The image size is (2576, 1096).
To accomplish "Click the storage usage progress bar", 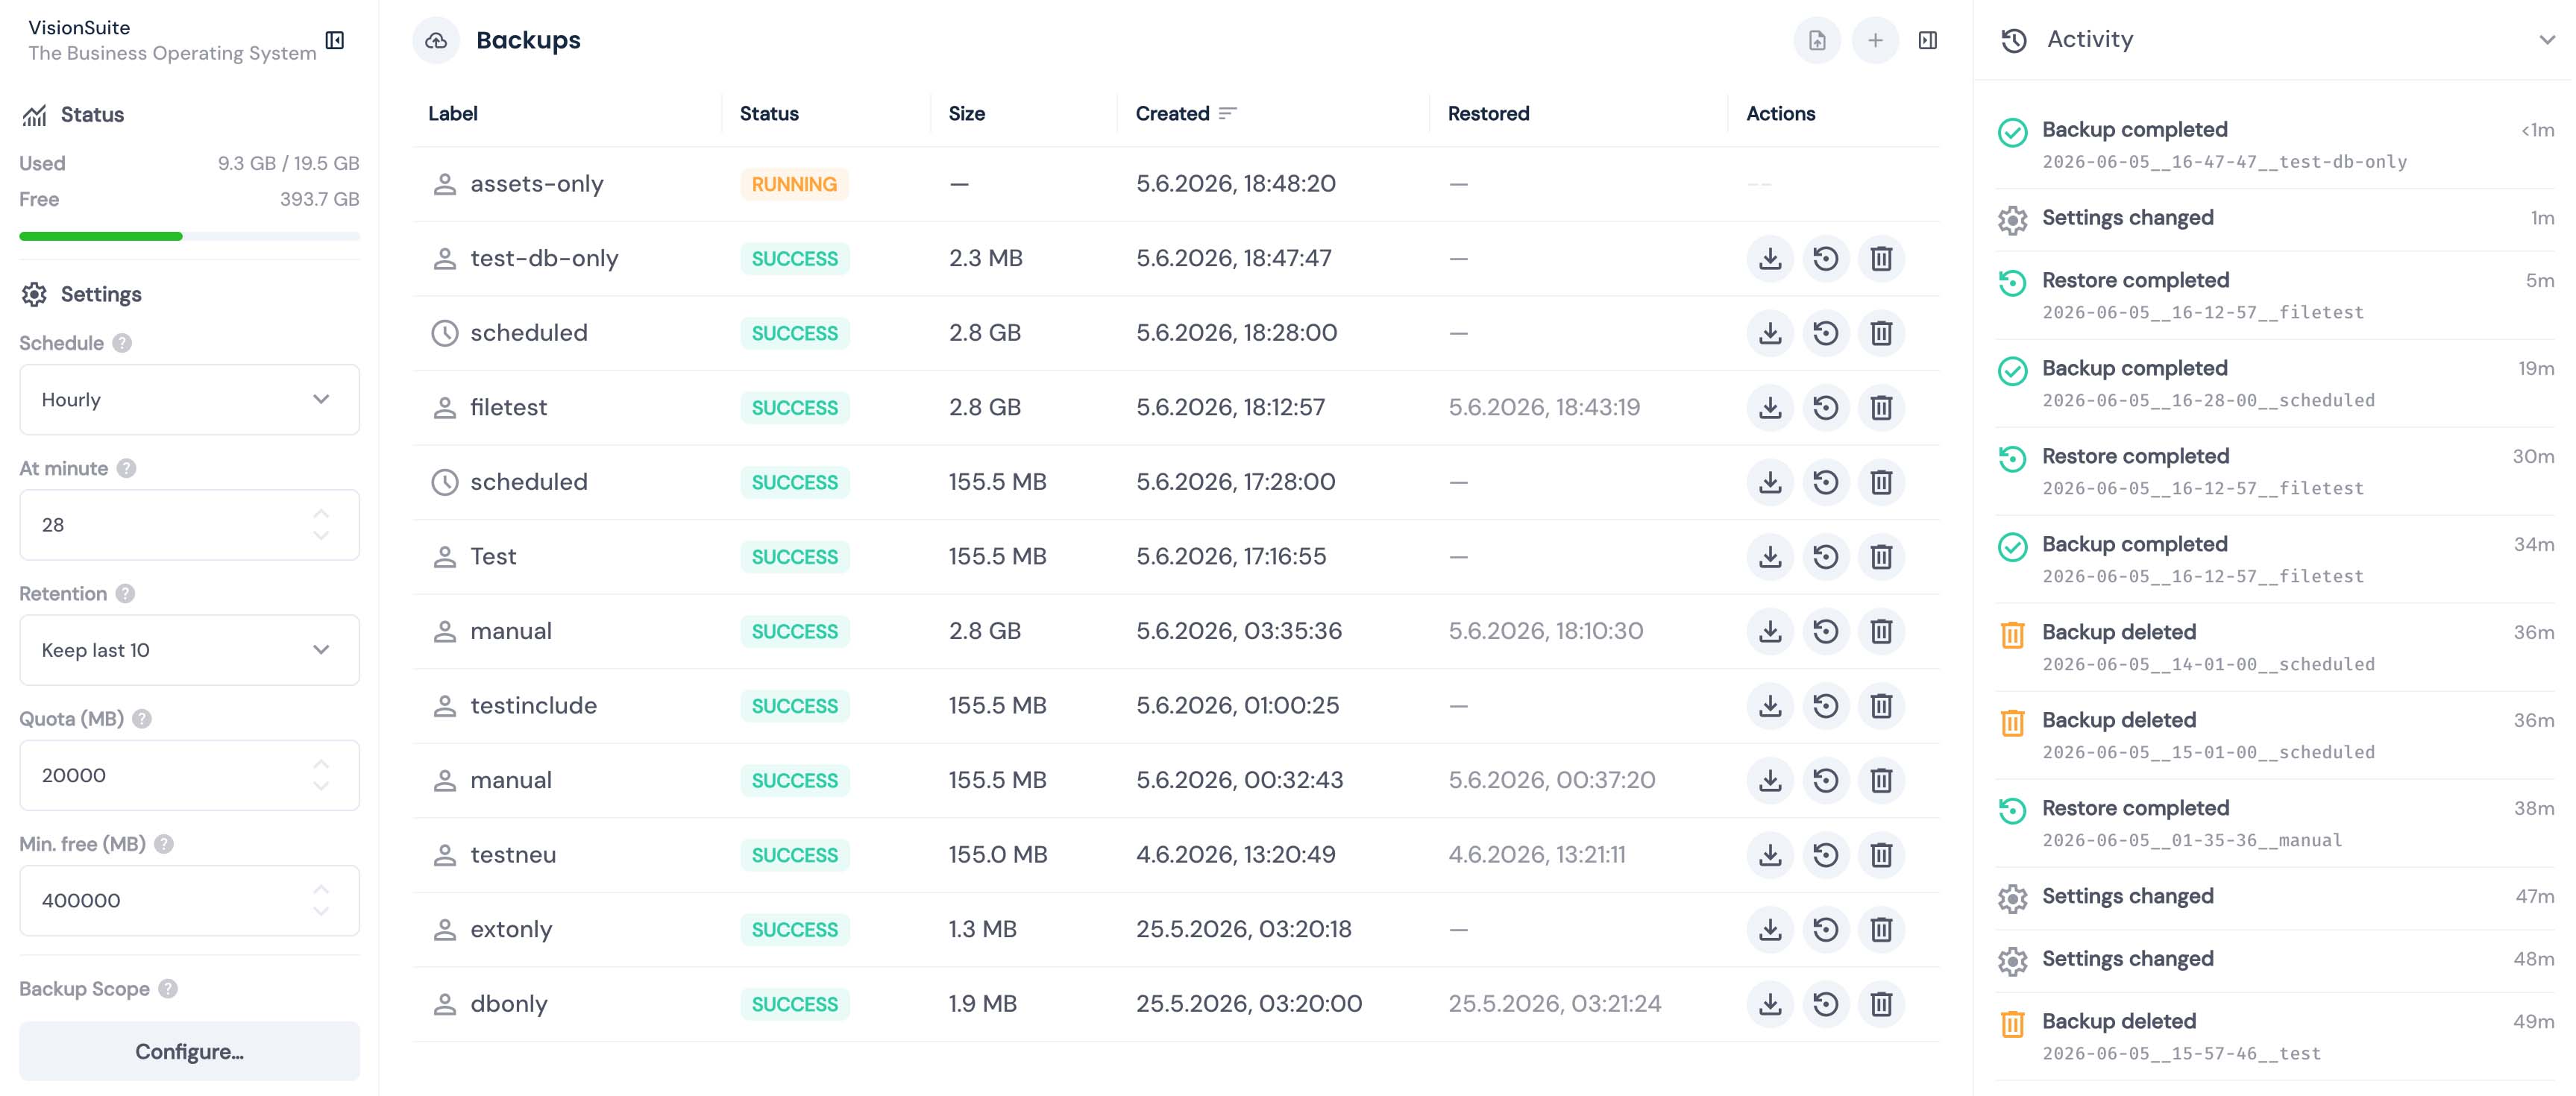I will click(x=189, y=236).
